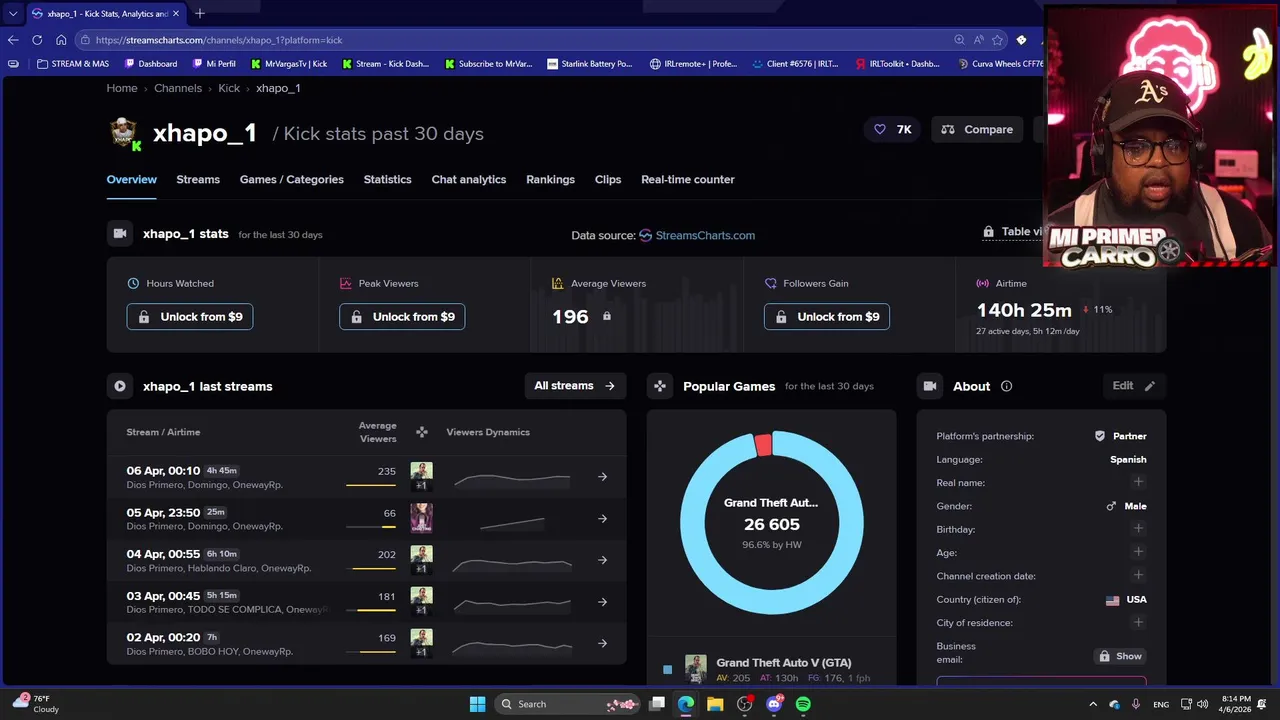Open the Starlink Battery bookmark

(x=590, y=64)
